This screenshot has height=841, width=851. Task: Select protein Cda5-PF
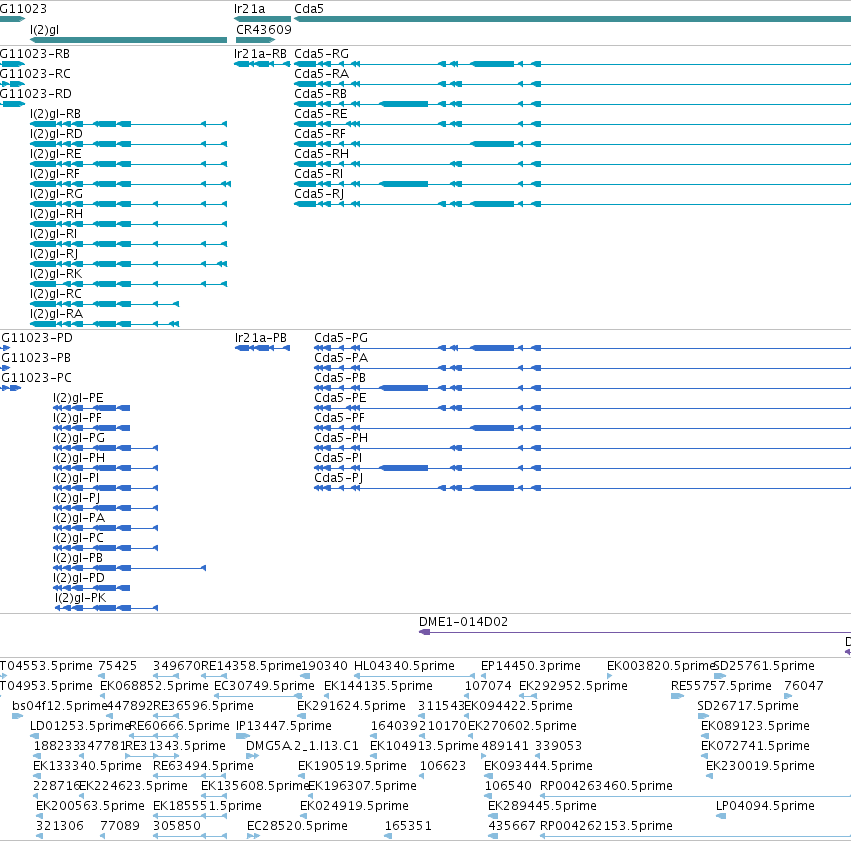(x=582, y=428)
